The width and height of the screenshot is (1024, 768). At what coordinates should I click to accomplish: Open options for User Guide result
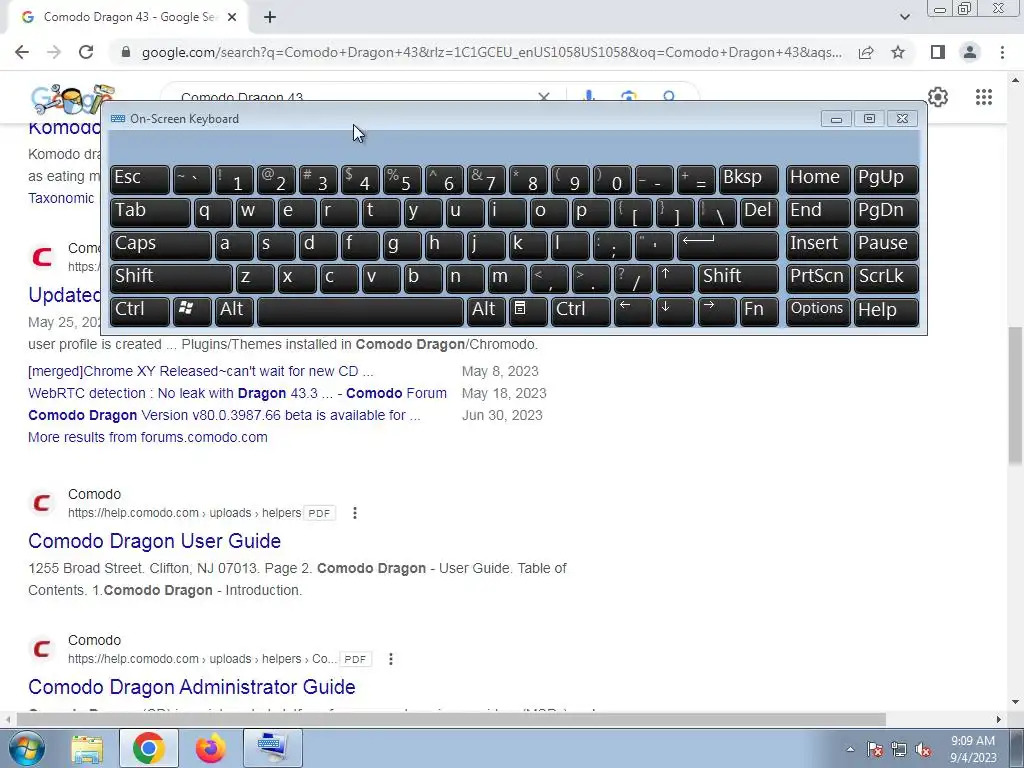[x=355, y=513]
